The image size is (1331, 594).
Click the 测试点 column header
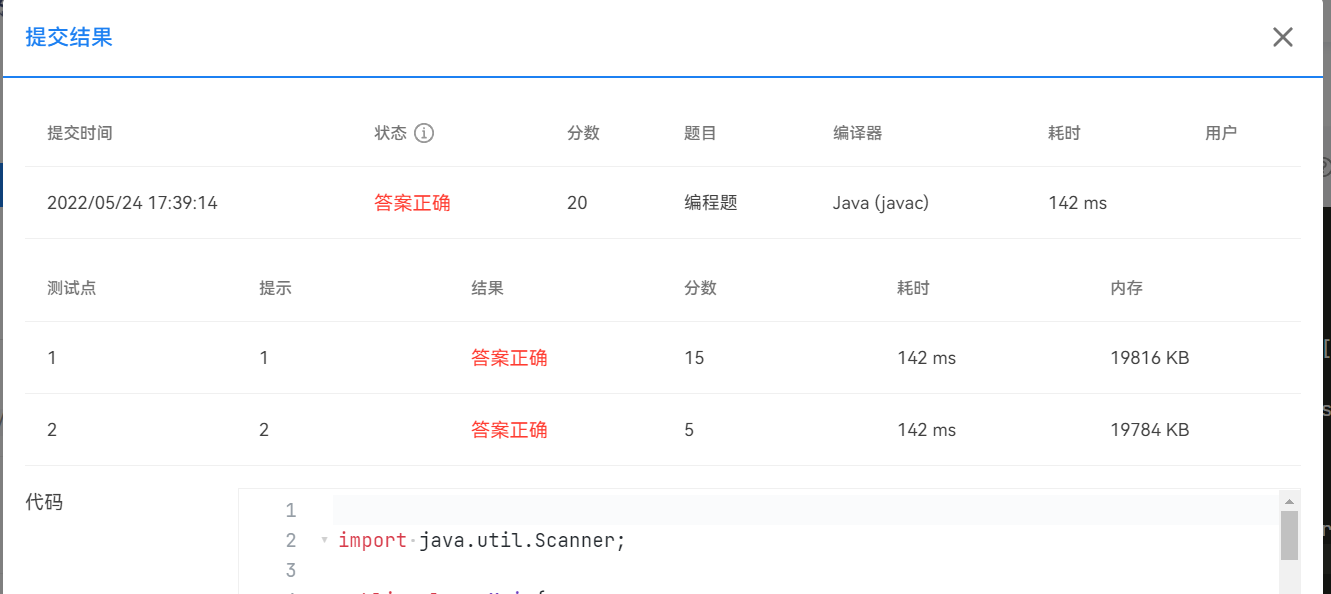coord(72,288)
